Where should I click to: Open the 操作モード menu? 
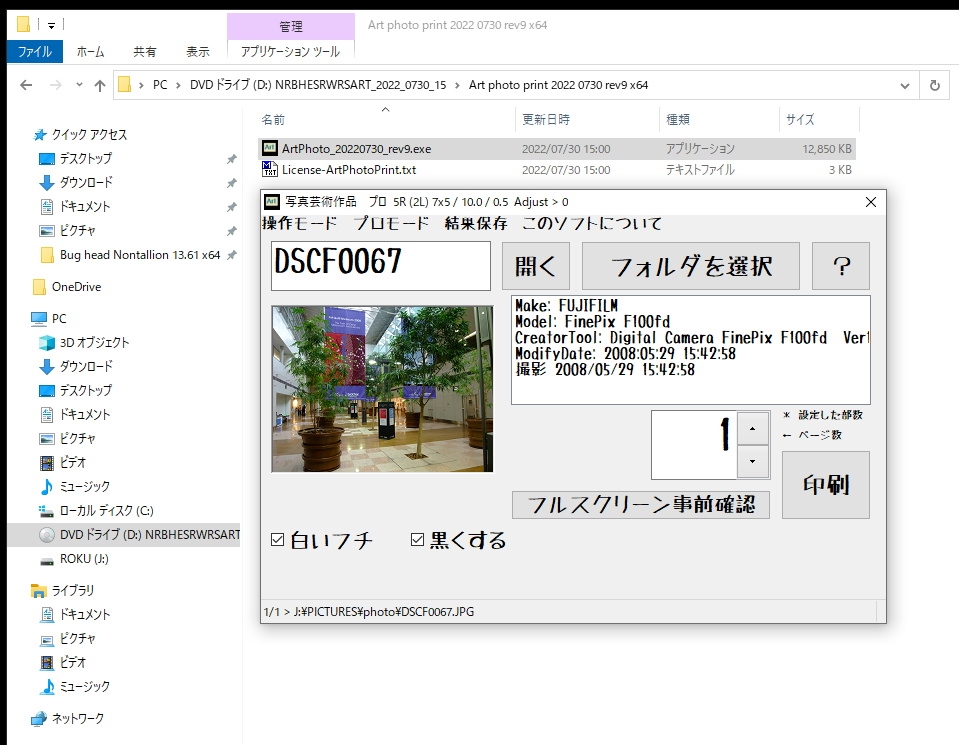(299, 223)
